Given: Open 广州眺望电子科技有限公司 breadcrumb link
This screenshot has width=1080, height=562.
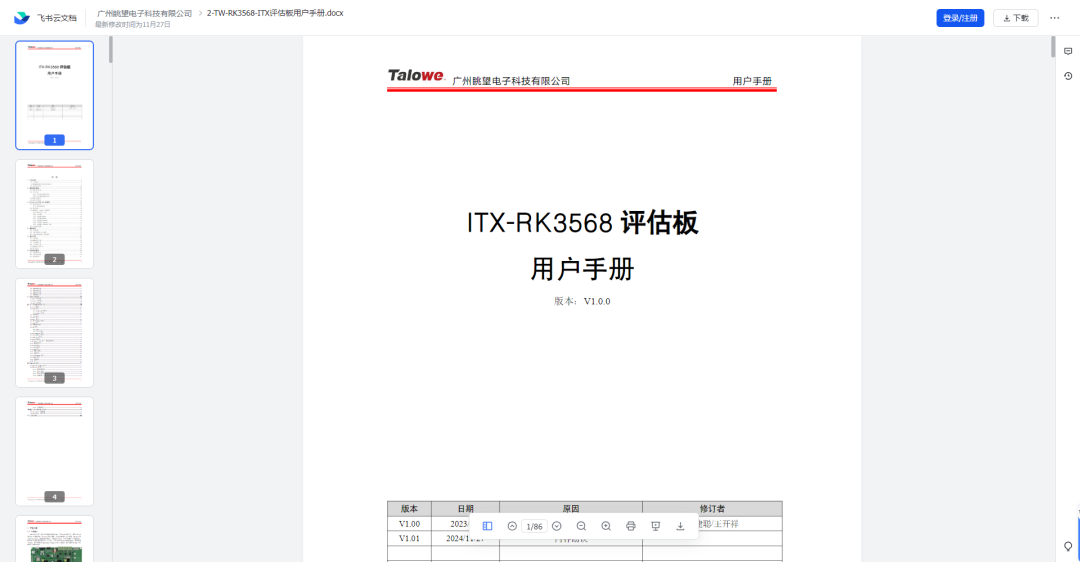Looking at the screenshot, I should tap(145, 13).
